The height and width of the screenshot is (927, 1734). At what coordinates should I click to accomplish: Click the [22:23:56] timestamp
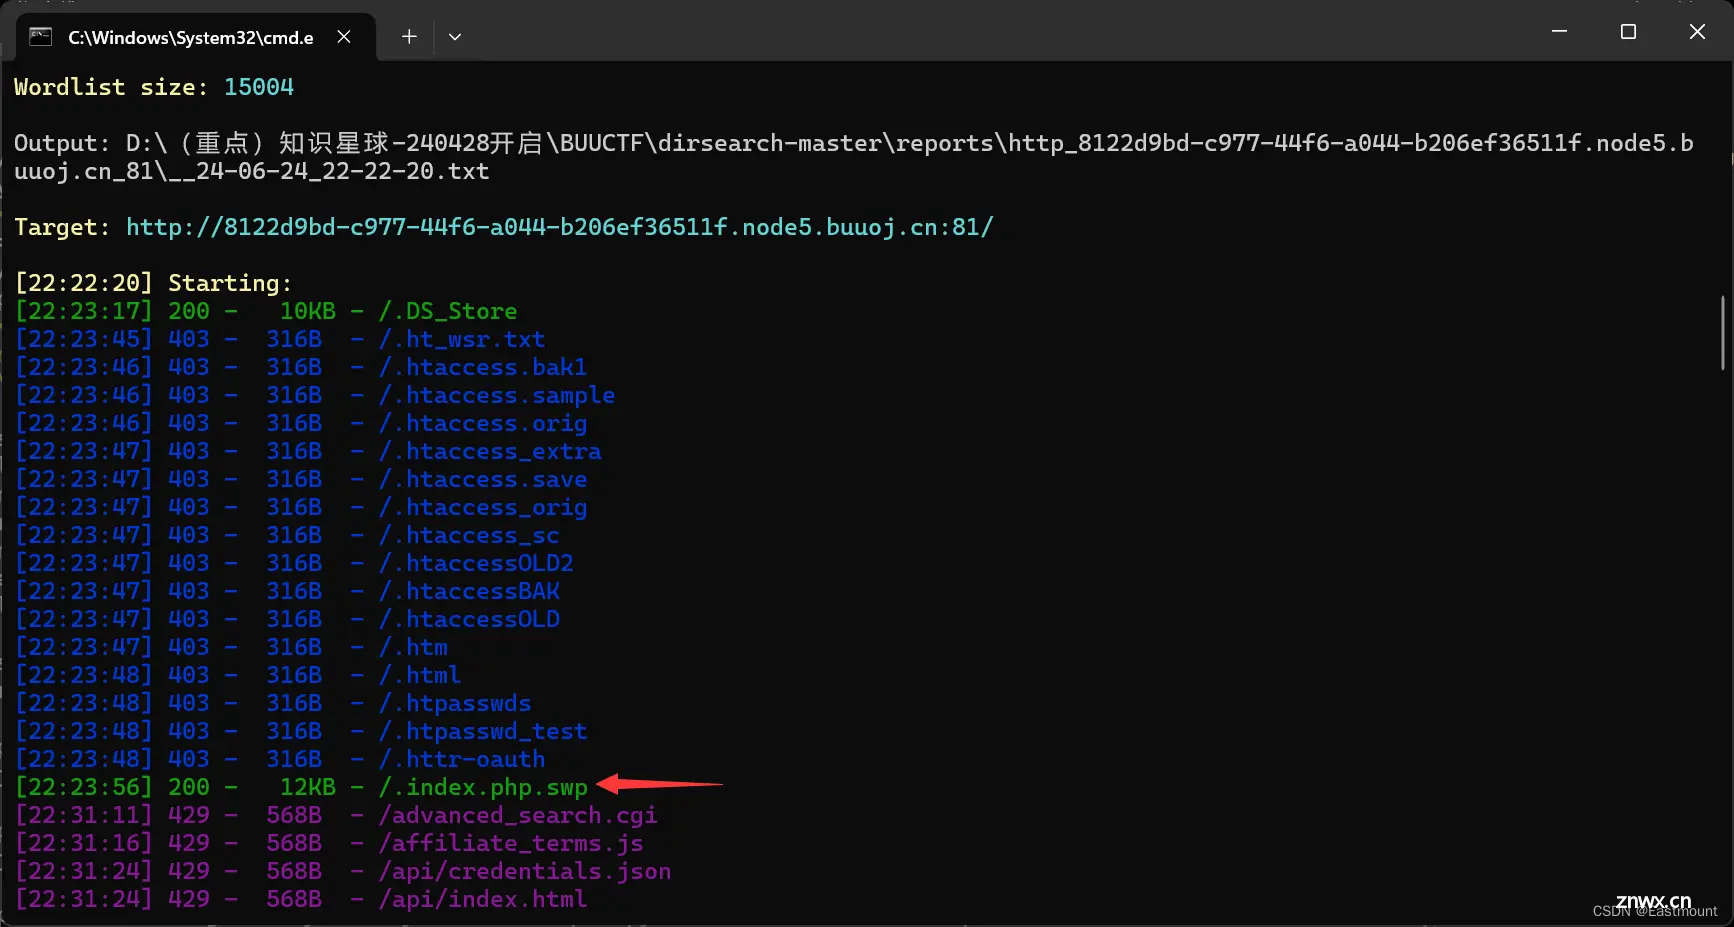[83, 787]
